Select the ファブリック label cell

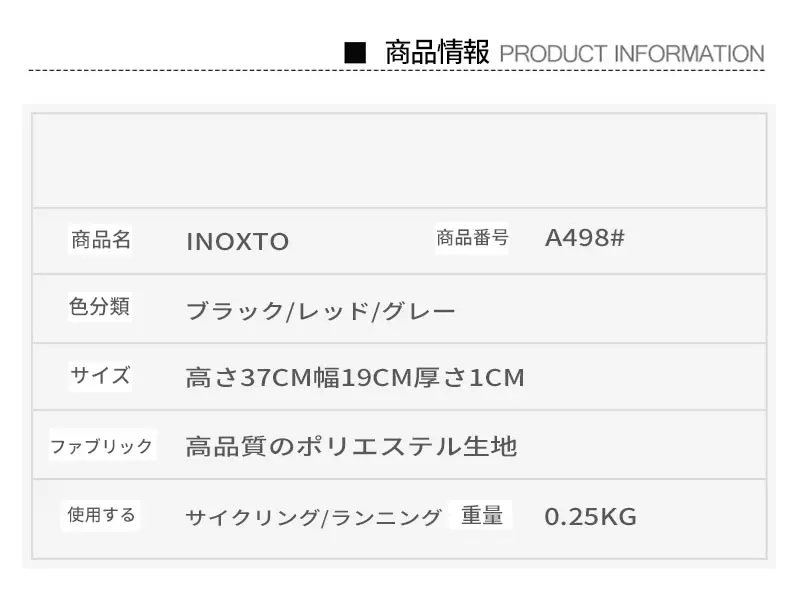pos(101,446)
